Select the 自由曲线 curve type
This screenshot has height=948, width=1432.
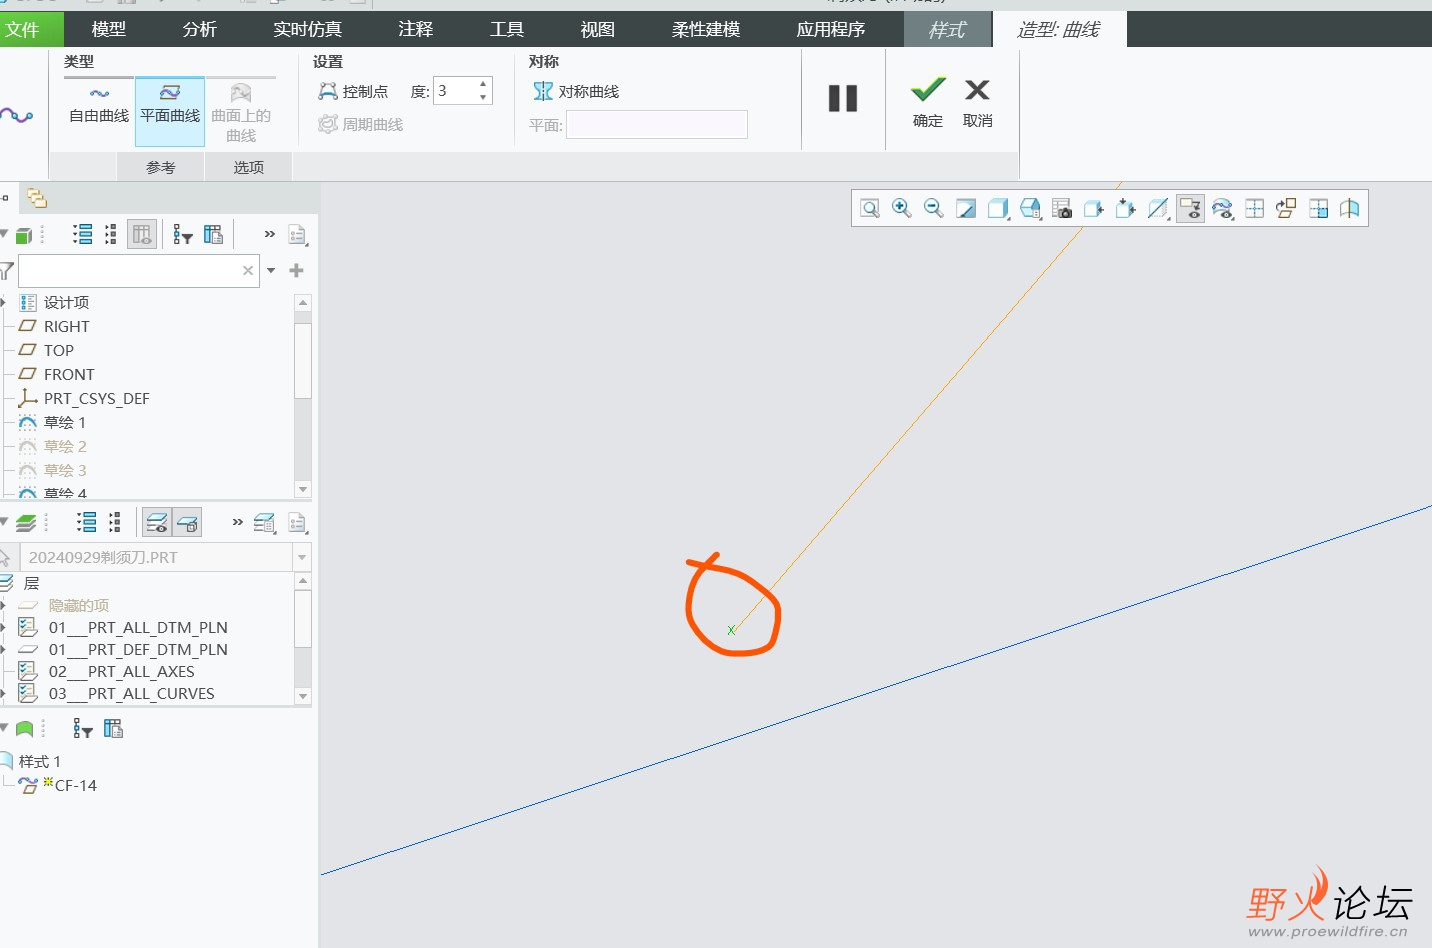[99, 105]
